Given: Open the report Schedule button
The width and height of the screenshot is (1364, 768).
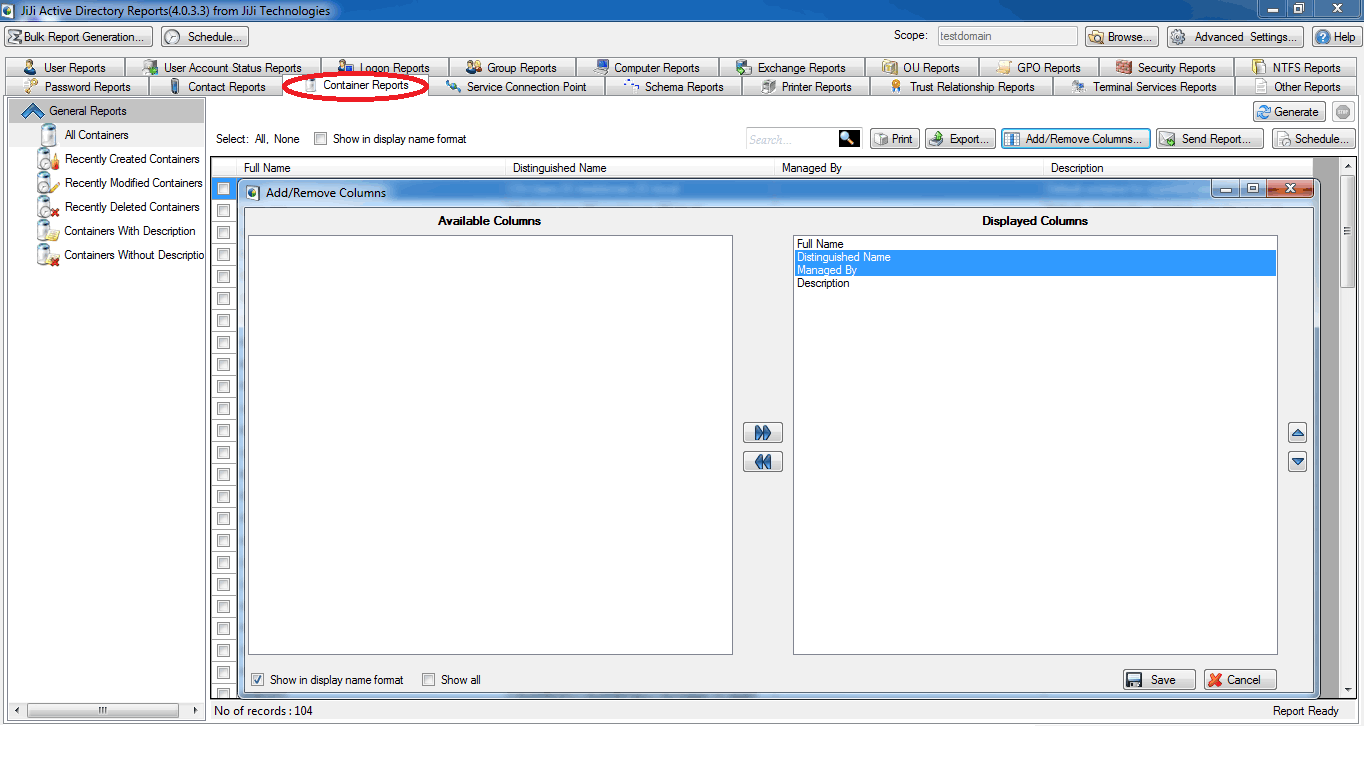Looking at the screenshot, I should tap(1314, 139).
